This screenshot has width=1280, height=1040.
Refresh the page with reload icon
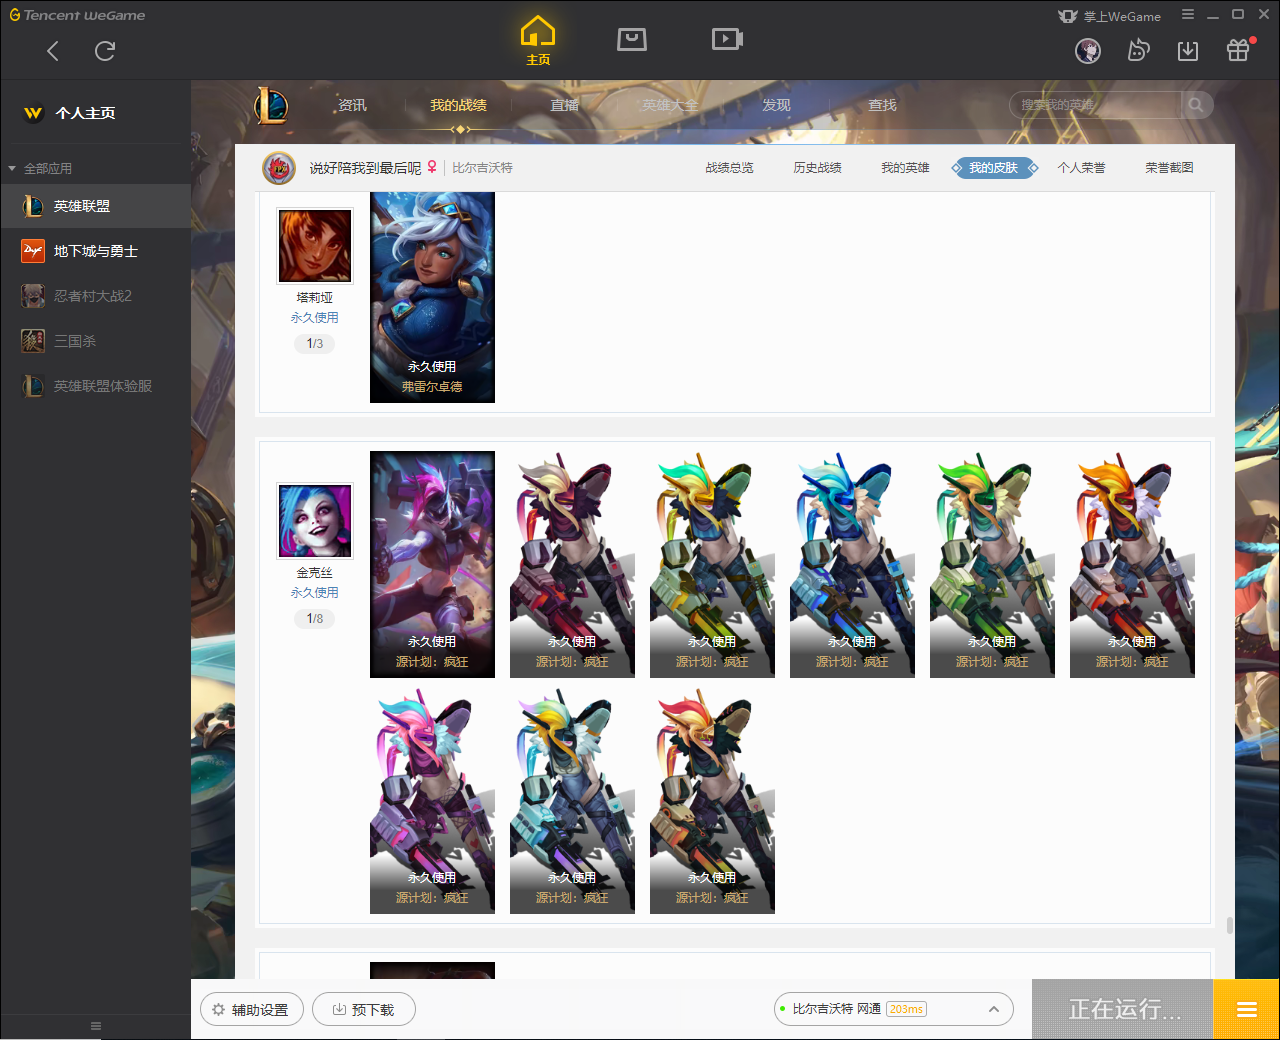(105, 51)
